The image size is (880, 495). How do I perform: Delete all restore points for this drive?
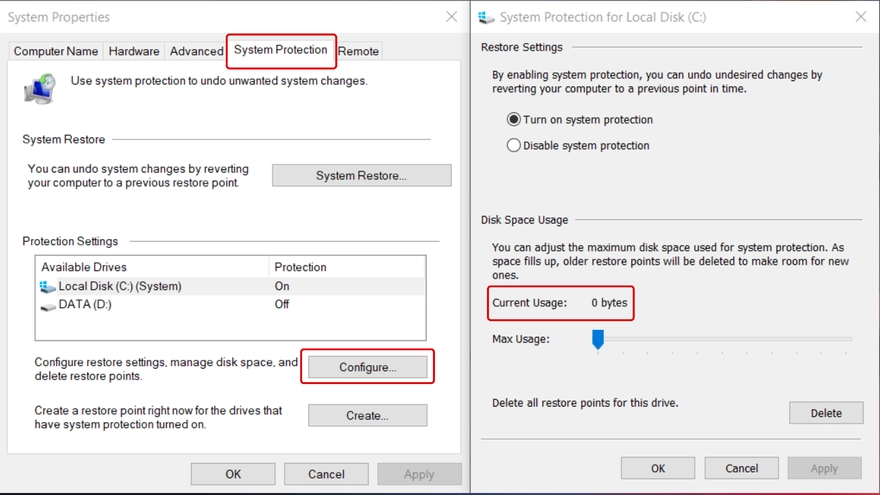click(x=826, y=413)
